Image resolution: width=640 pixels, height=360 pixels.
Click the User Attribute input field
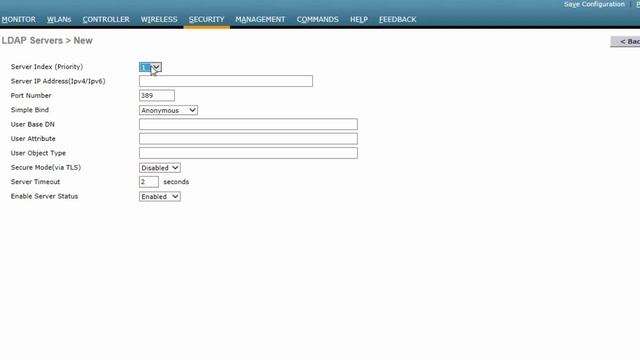click(x=248, y=138)
